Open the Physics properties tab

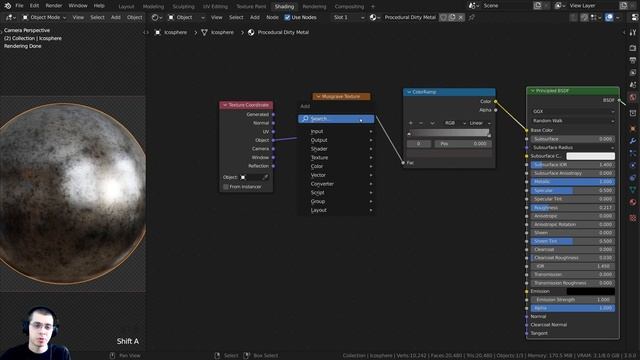point(633,165)
